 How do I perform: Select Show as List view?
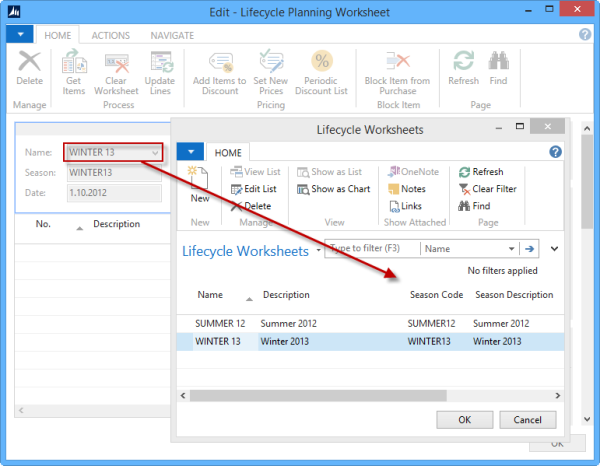329,172
